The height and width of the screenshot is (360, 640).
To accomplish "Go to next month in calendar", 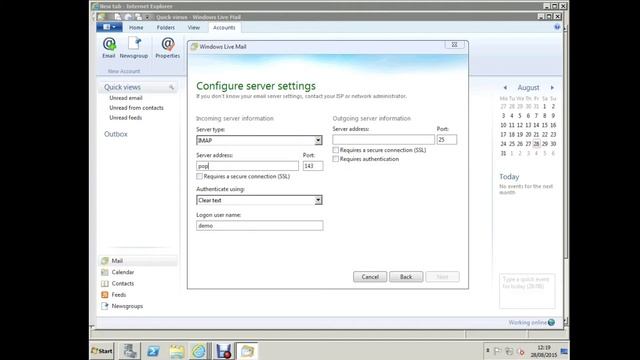I will 552,88.
